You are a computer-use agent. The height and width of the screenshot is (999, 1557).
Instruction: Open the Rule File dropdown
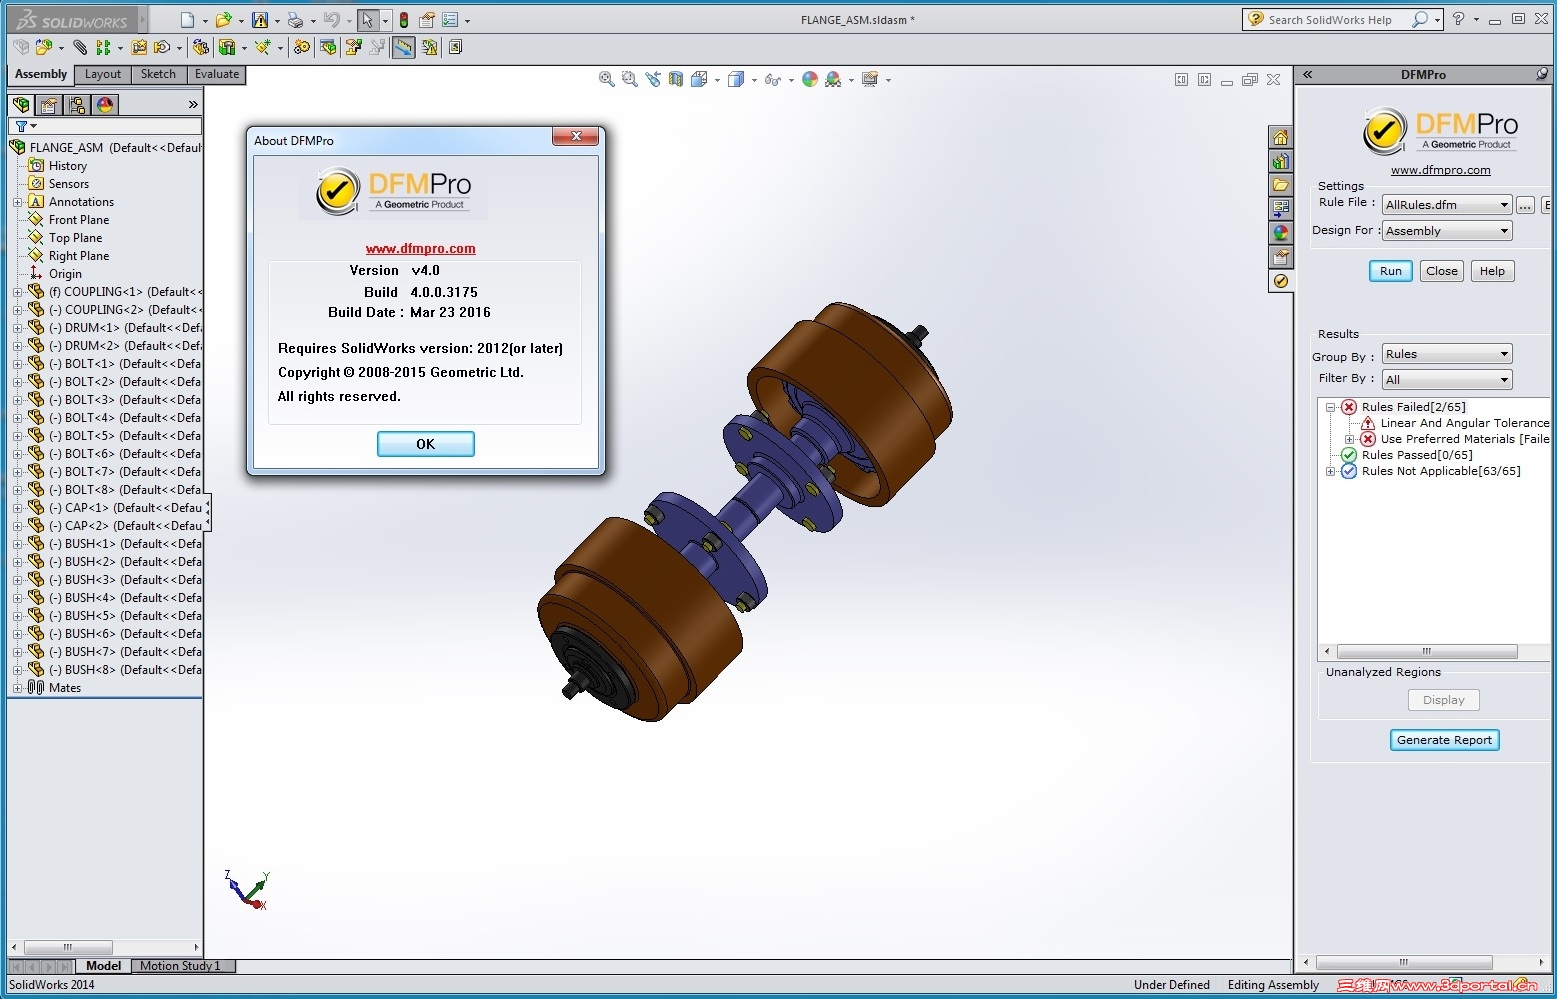pyautogui.click(x=1446, y=205)
